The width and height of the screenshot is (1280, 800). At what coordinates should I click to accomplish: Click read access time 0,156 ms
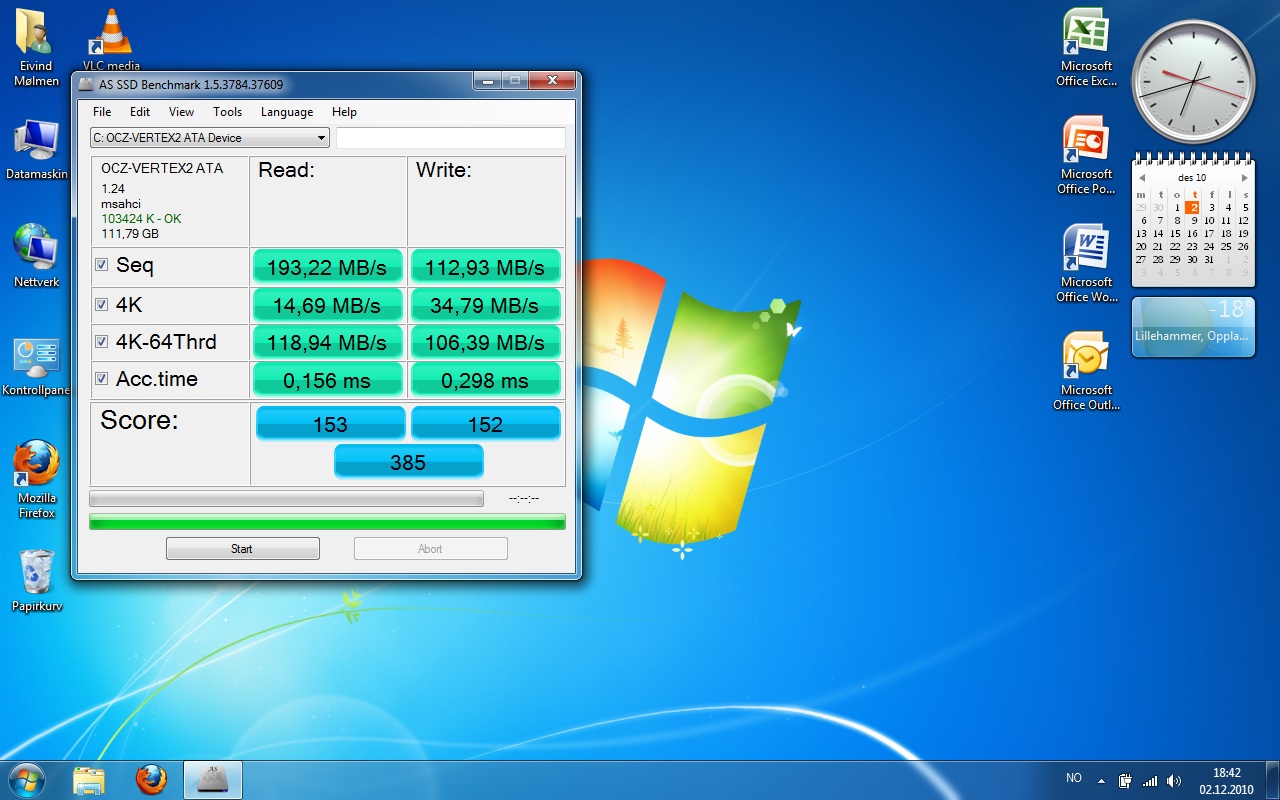(329, 380)
